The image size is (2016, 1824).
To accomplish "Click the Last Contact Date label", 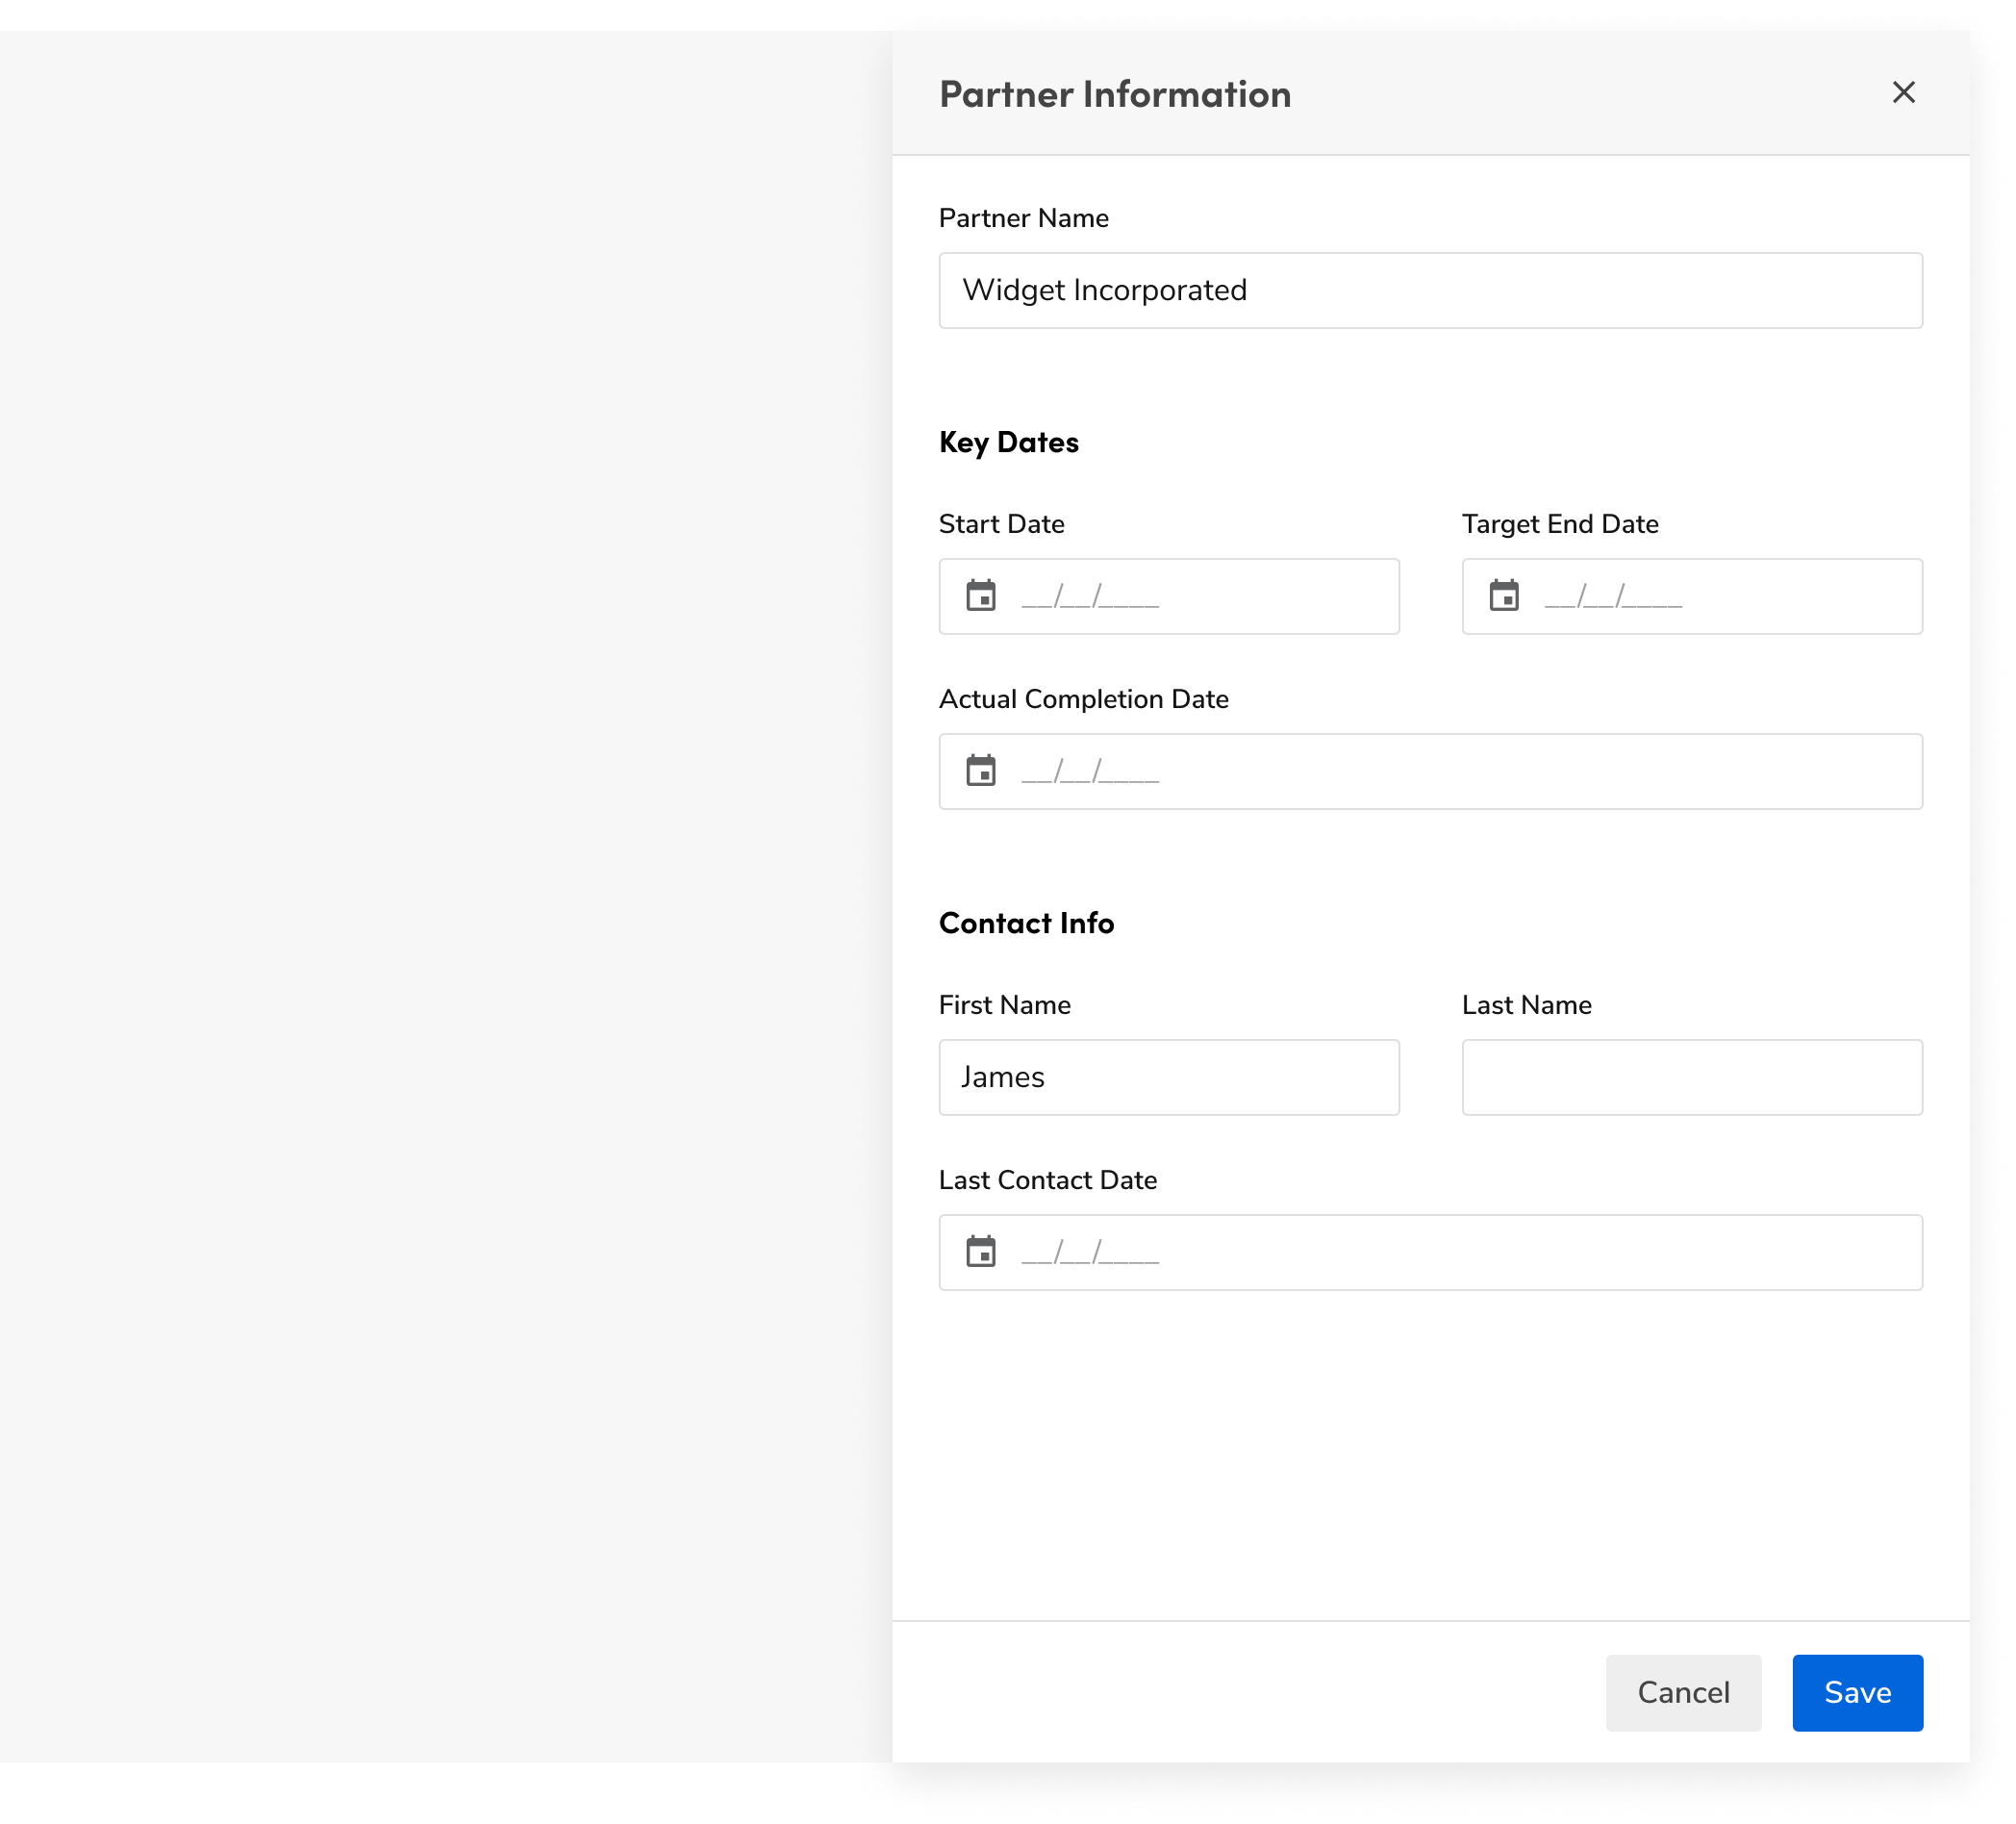I will 1047,1180.
